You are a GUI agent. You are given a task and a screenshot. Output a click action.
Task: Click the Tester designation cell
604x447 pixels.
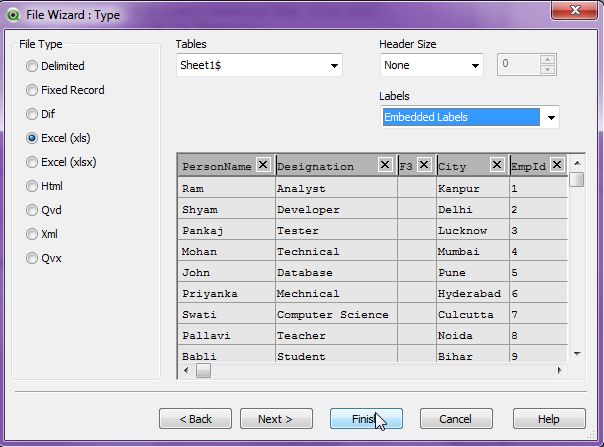click(337, 231)
